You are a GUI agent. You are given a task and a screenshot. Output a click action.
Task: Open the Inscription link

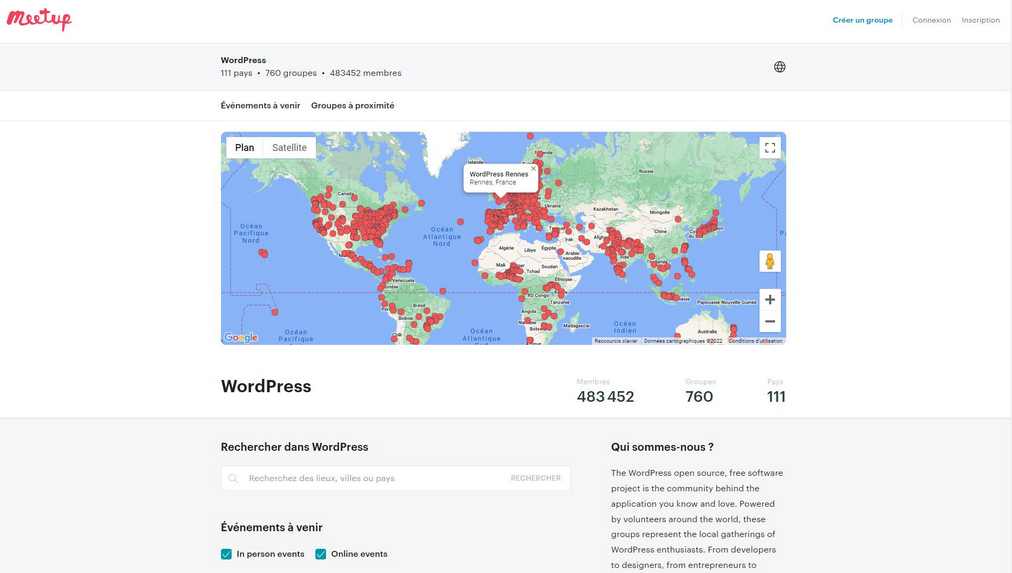pos(980,20)
